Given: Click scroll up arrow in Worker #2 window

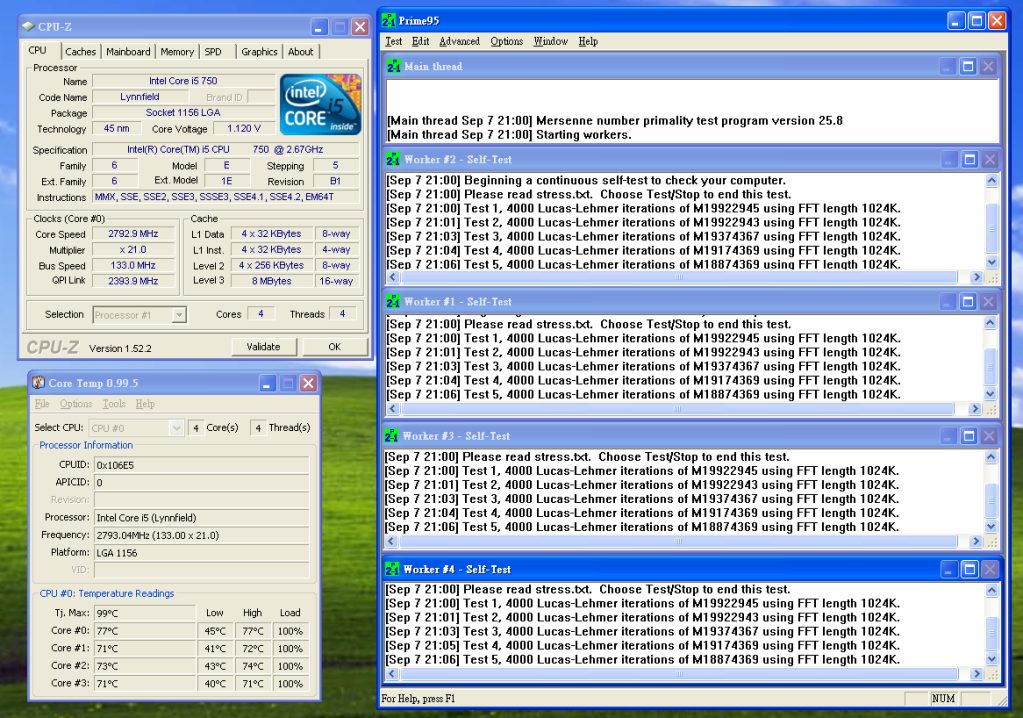Looking at the screenshot, I should pos(992,181).
